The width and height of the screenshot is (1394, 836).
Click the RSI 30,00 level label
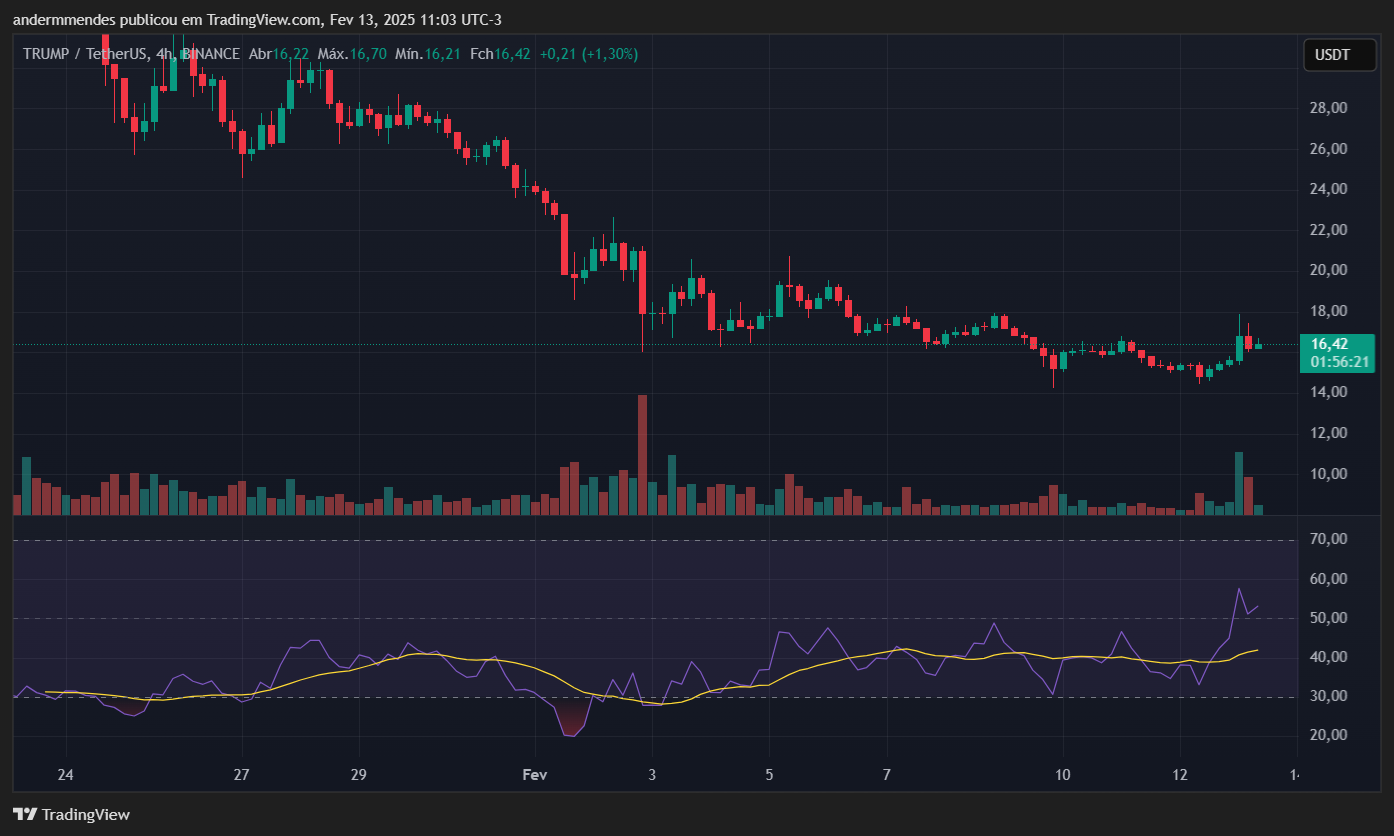pos(1328,696)
